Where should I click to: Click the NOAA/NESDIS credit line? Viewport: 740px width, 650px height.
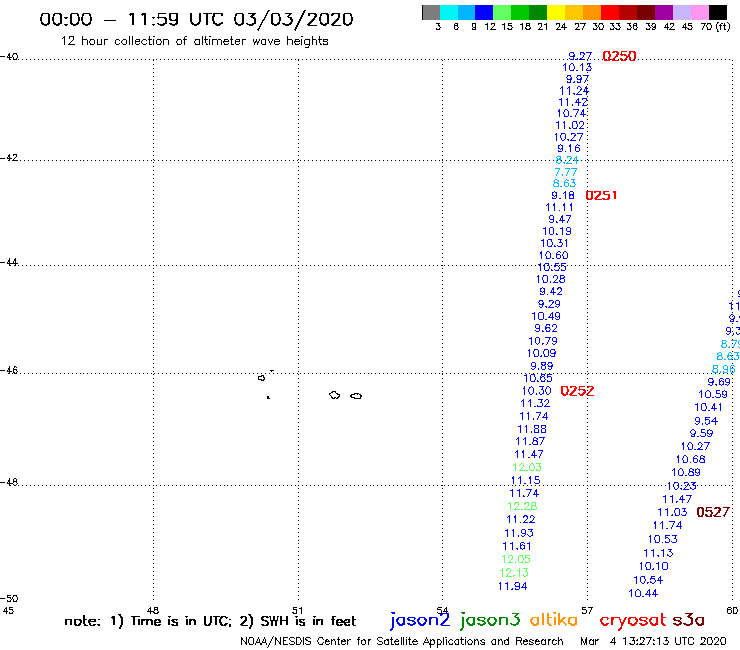402,641
